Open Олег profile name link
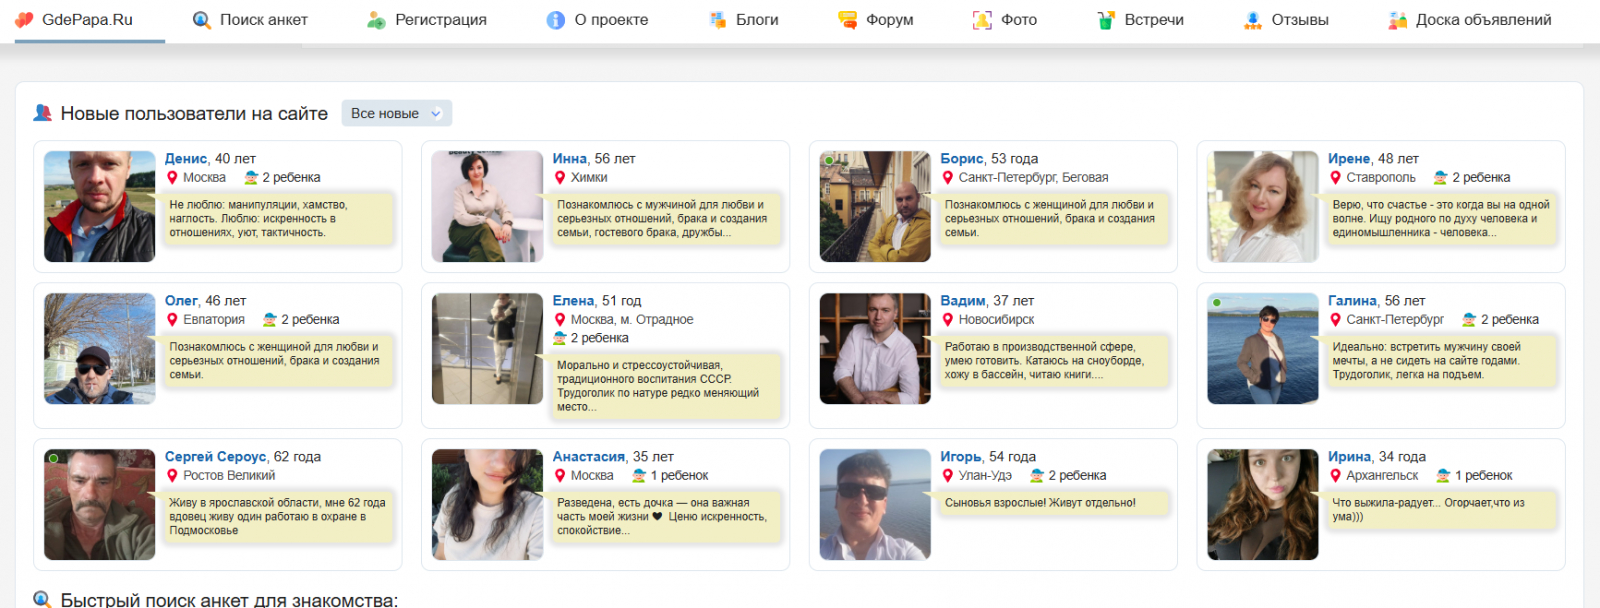 (181, 301)
